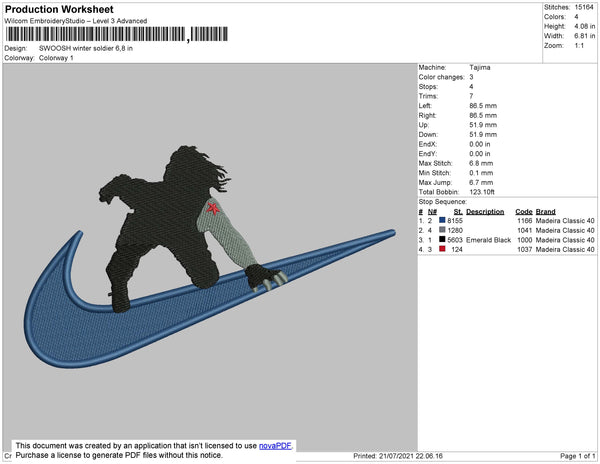Click the Width value 6.81 in
The height and width of the screenshot is (464, 600).
(585, 36)
